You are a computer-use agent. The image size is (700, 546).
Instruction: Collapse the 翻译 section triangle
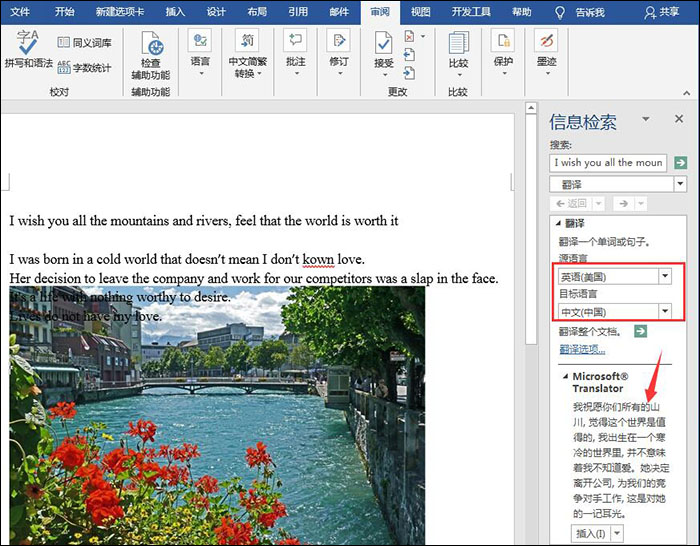pyautogui.click(x=558, y=223)
